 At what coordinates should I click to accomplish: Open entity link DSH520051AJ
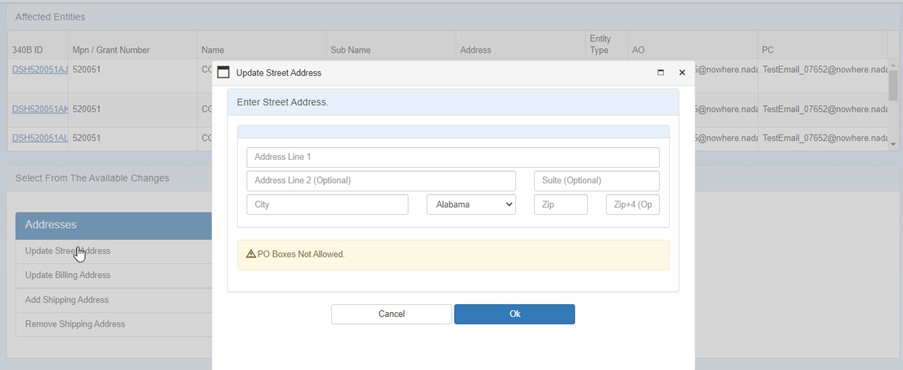pos(40,69)
